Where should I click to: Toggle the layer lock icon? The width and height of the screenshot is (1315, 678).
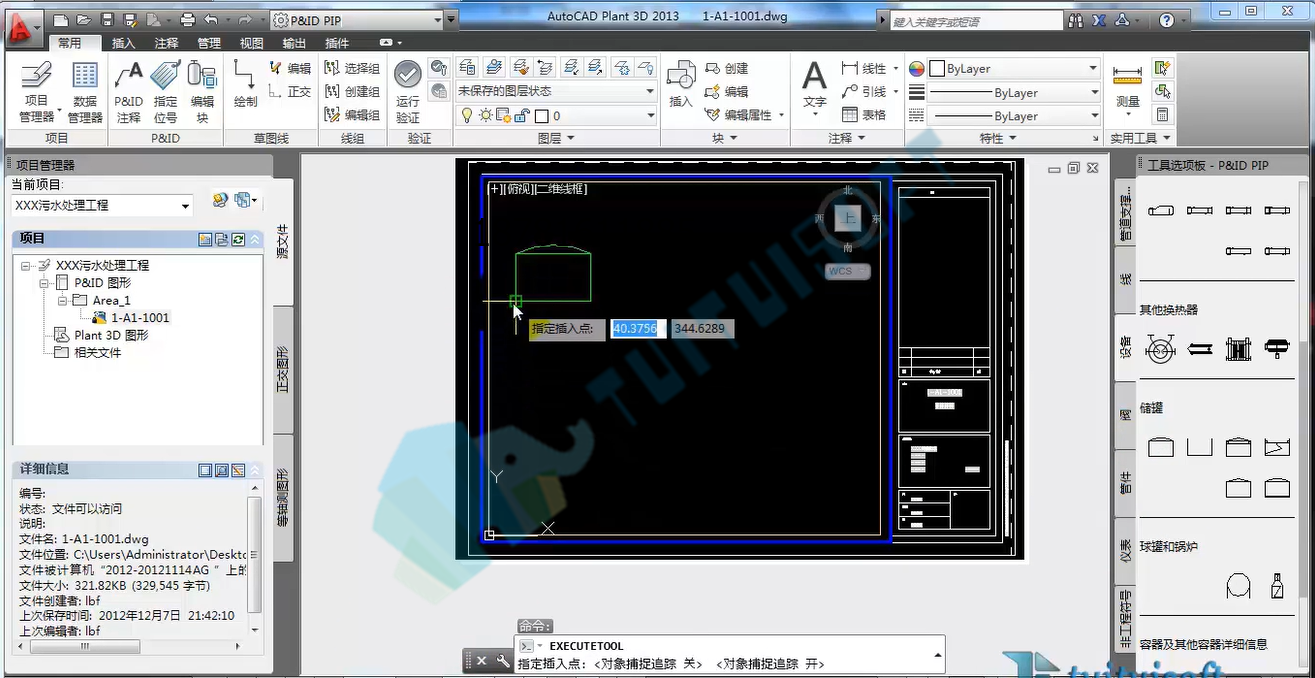pyautogui.click(x=520, y=115)
